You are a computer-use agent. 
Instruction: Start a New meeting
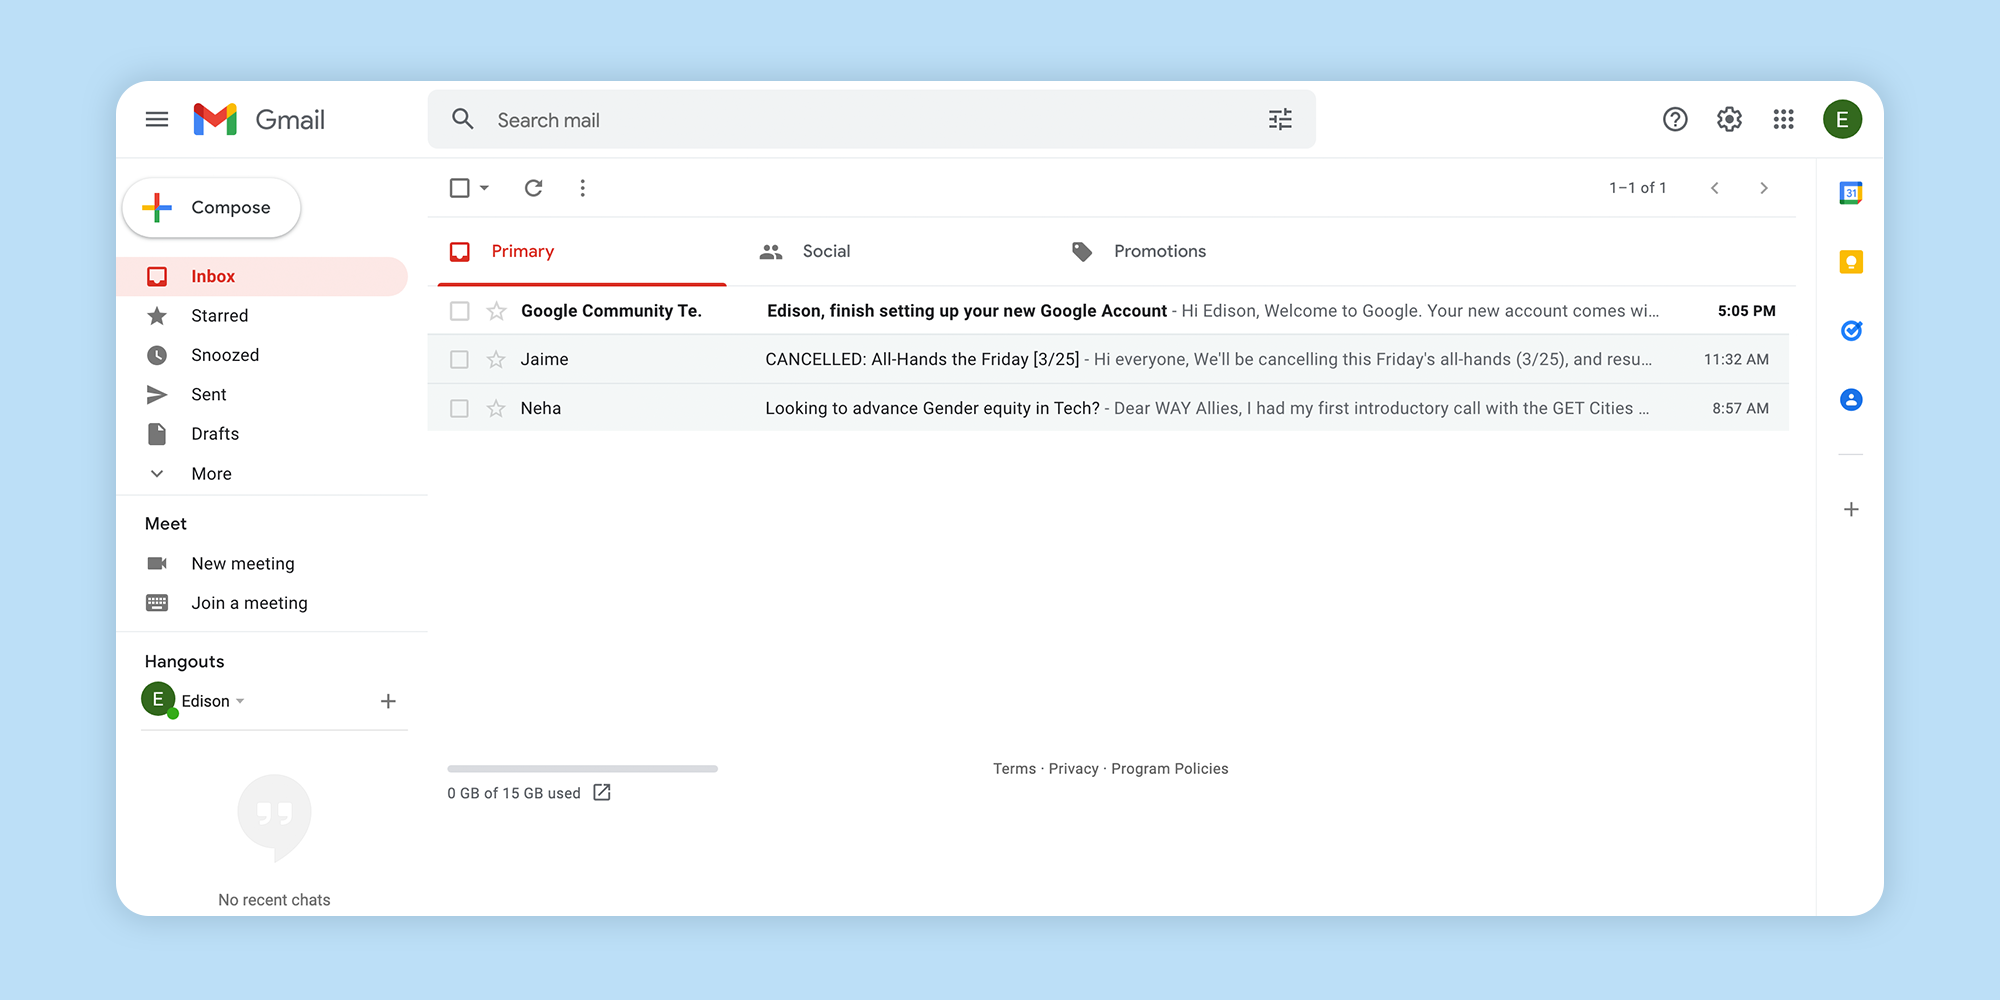point(243,564)
